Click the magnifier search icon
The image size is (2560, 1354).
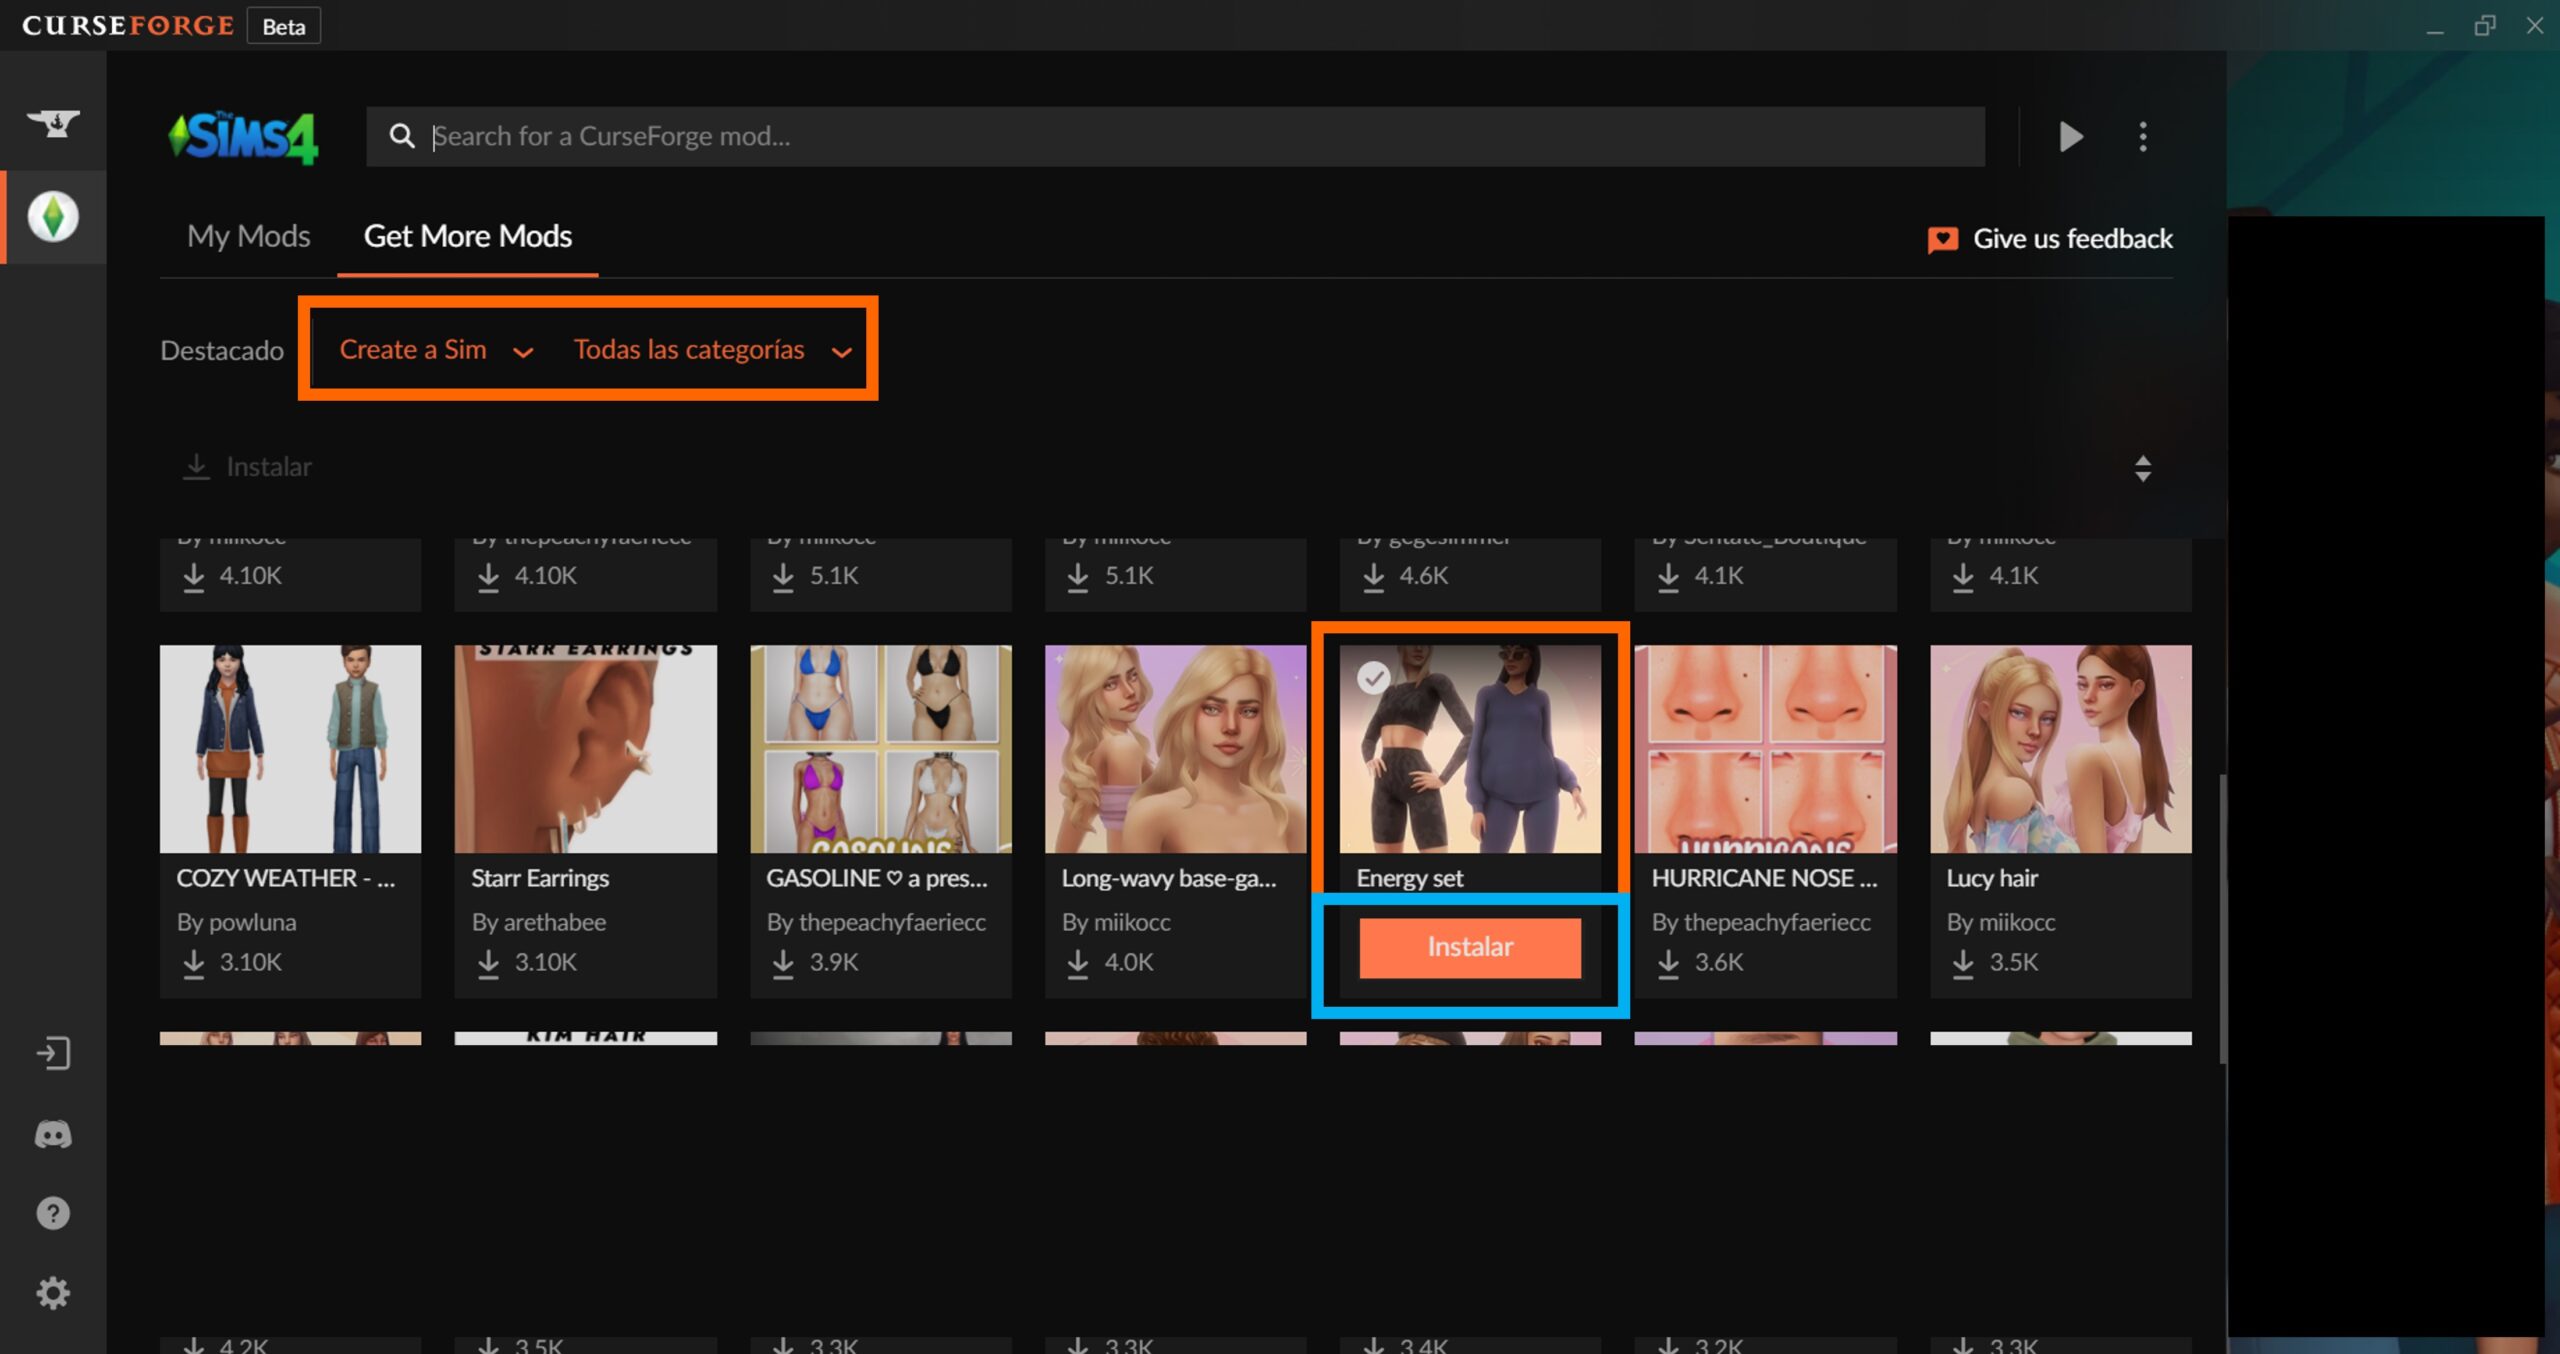402,137
